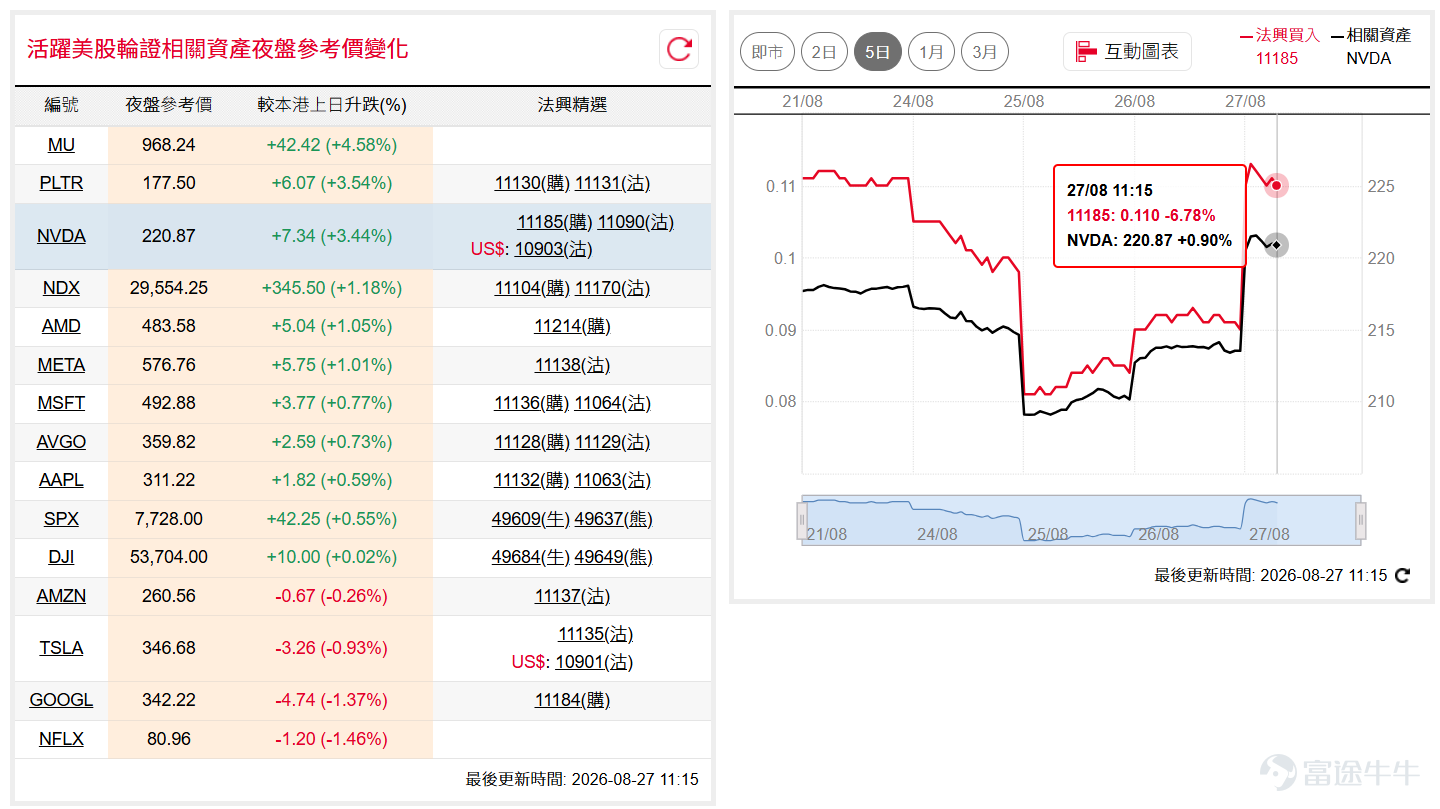Click the refresh icon beside the chart update time
Screen dimensions: 1440x809
click(1402, 575)
